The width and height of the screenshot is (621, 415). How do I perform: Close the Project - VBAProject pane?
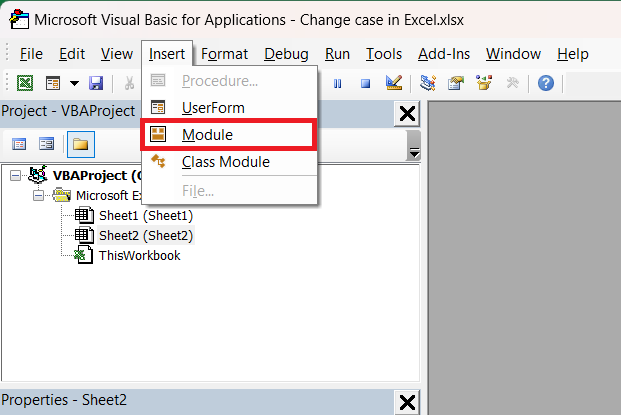tap(407, 114)
